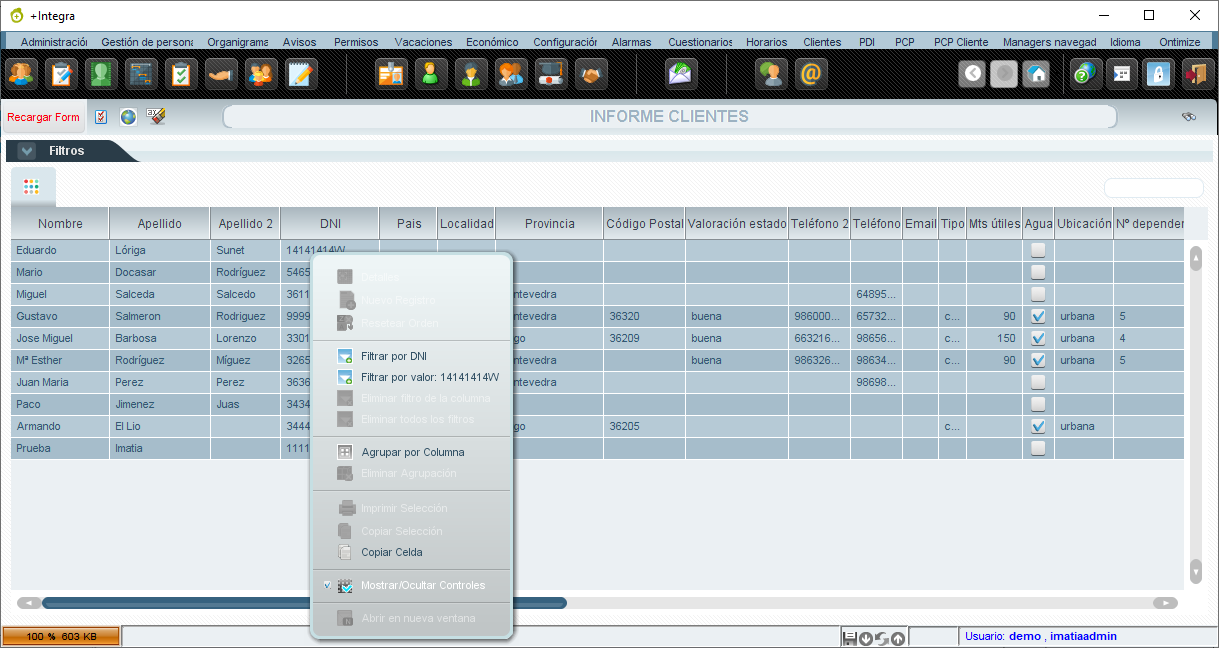Click the vertical scrollbar down arrow
This screenshot has width=1219, height=648.
pos(1195,571)
